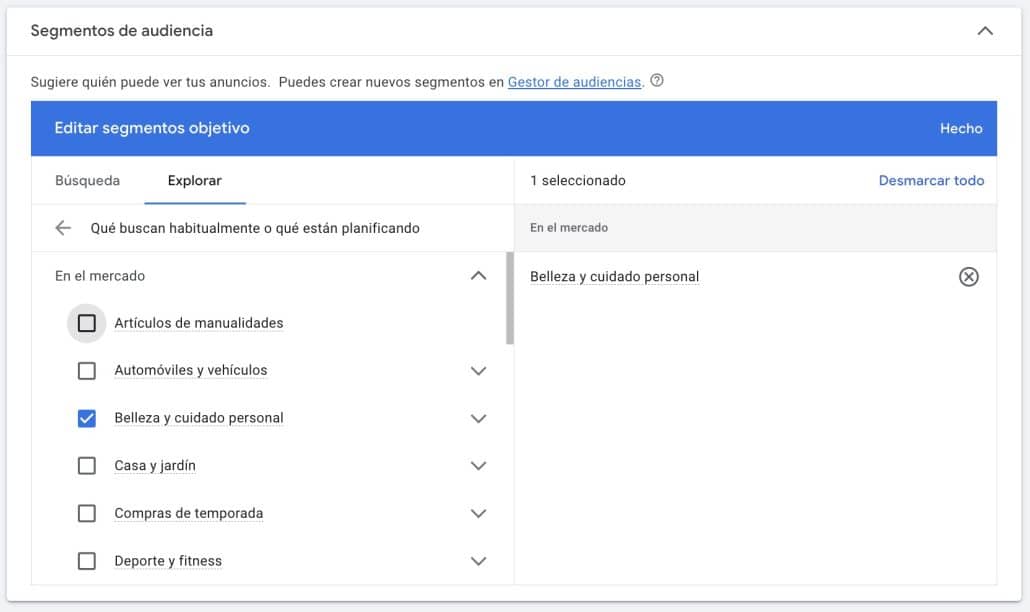1030x612 pixels.
Task: Enable the Automóviles y vehículos checkbox
Action: 87,371
